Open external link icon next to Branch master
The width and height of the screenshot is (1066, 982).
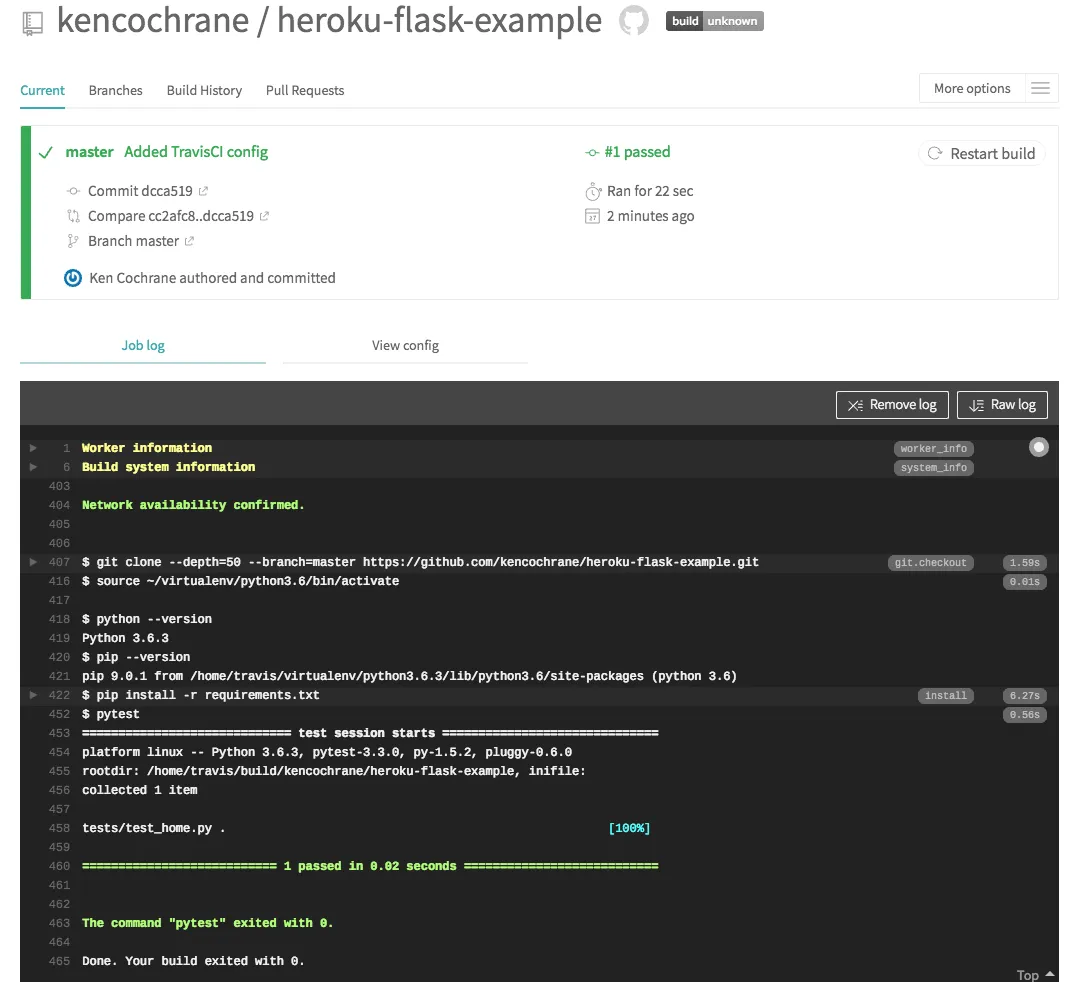coord(190,241)
